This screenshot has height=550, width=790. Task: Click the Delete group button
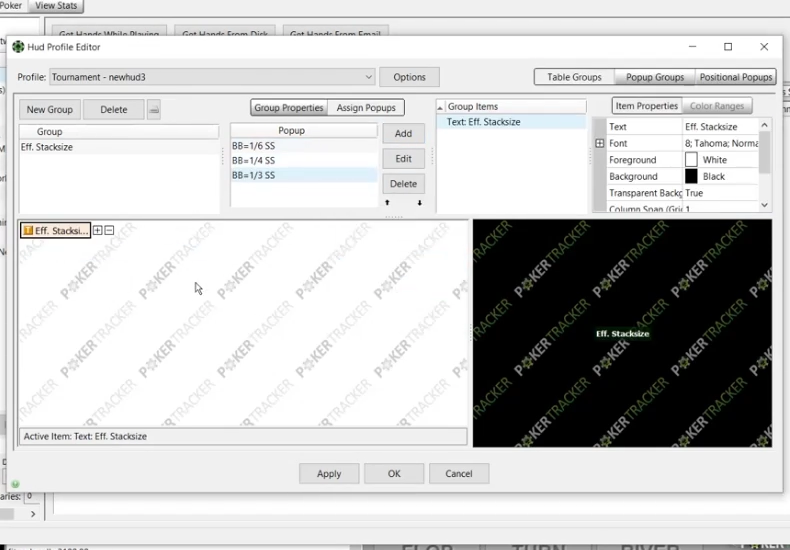(113, 109)
